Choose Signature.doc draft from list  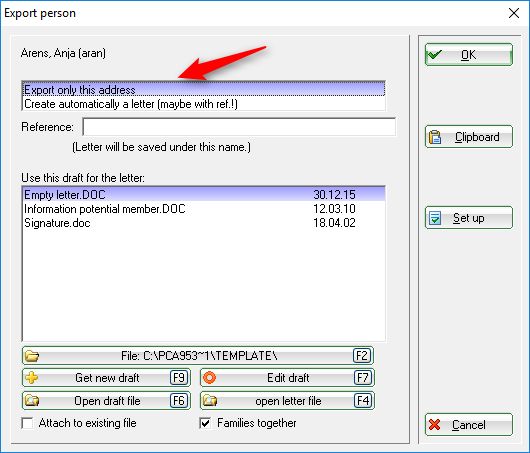pyautogui.click(x=204, y=223)
